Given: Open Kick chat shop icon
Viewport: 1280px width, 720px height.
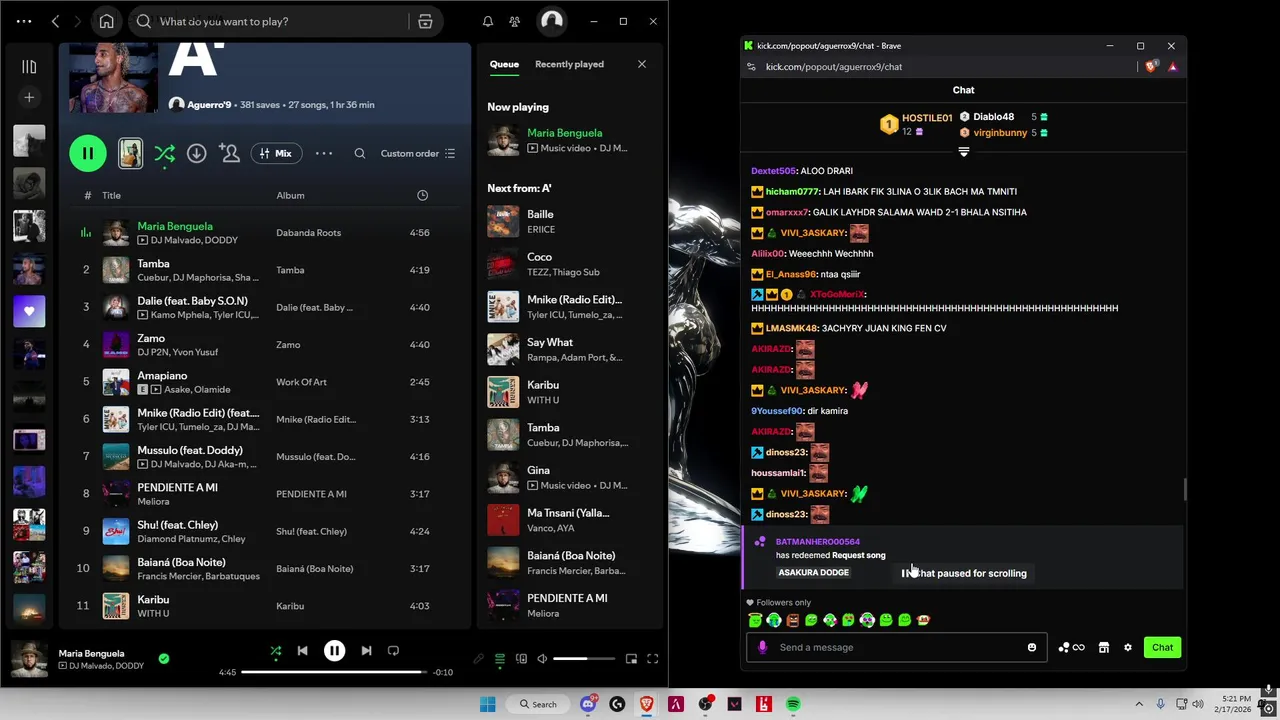Looking at the screenshot, I should (1103, 647).
